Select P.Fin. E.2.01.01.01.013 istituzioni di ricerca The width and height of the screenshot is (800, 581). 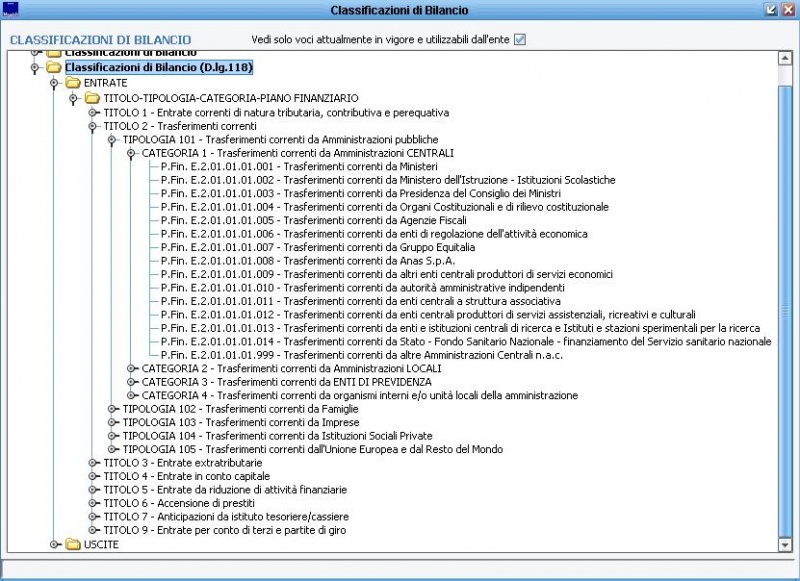click(460, 328)
